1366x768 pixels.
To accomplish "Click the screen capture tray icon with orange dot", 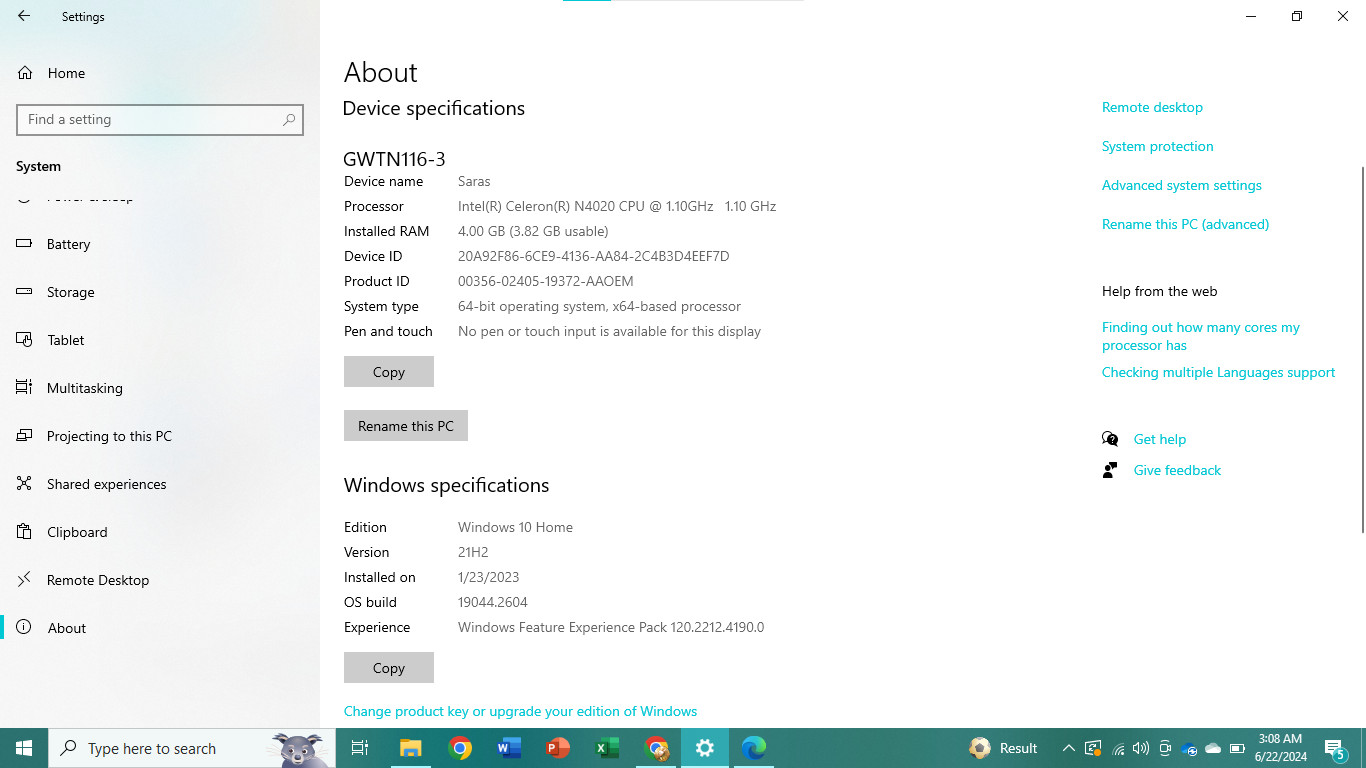I will (x=1093, y=748).
